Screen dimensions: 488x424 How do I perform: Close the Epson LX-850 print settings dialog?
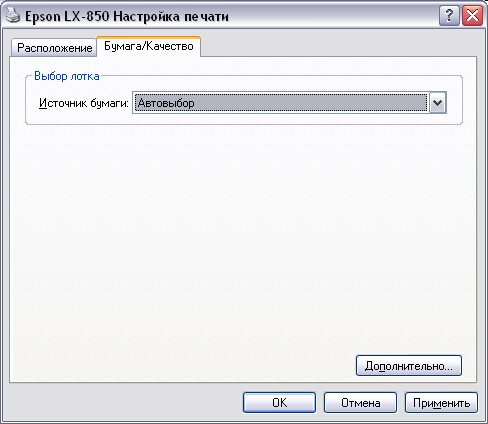point(472,16)
